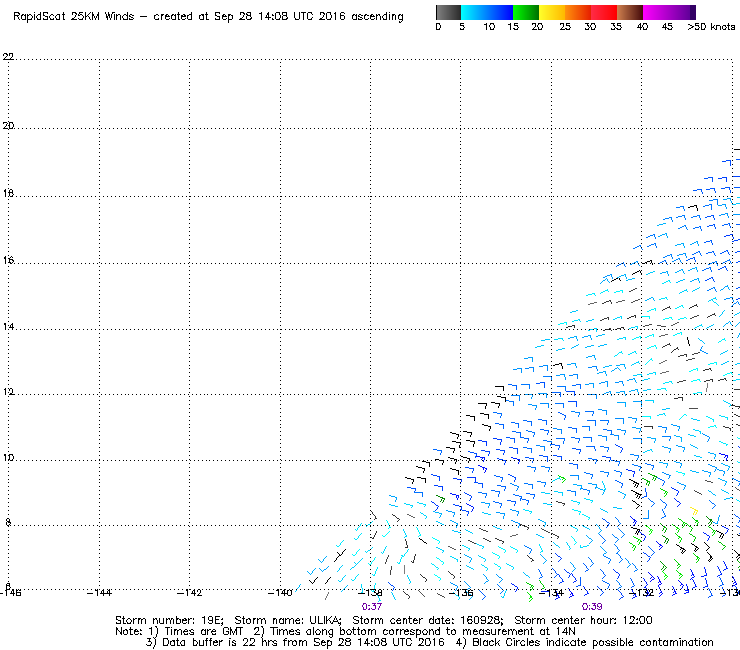Click the longitude label -136
Screen dimensions: 740x650
[461, 593]
